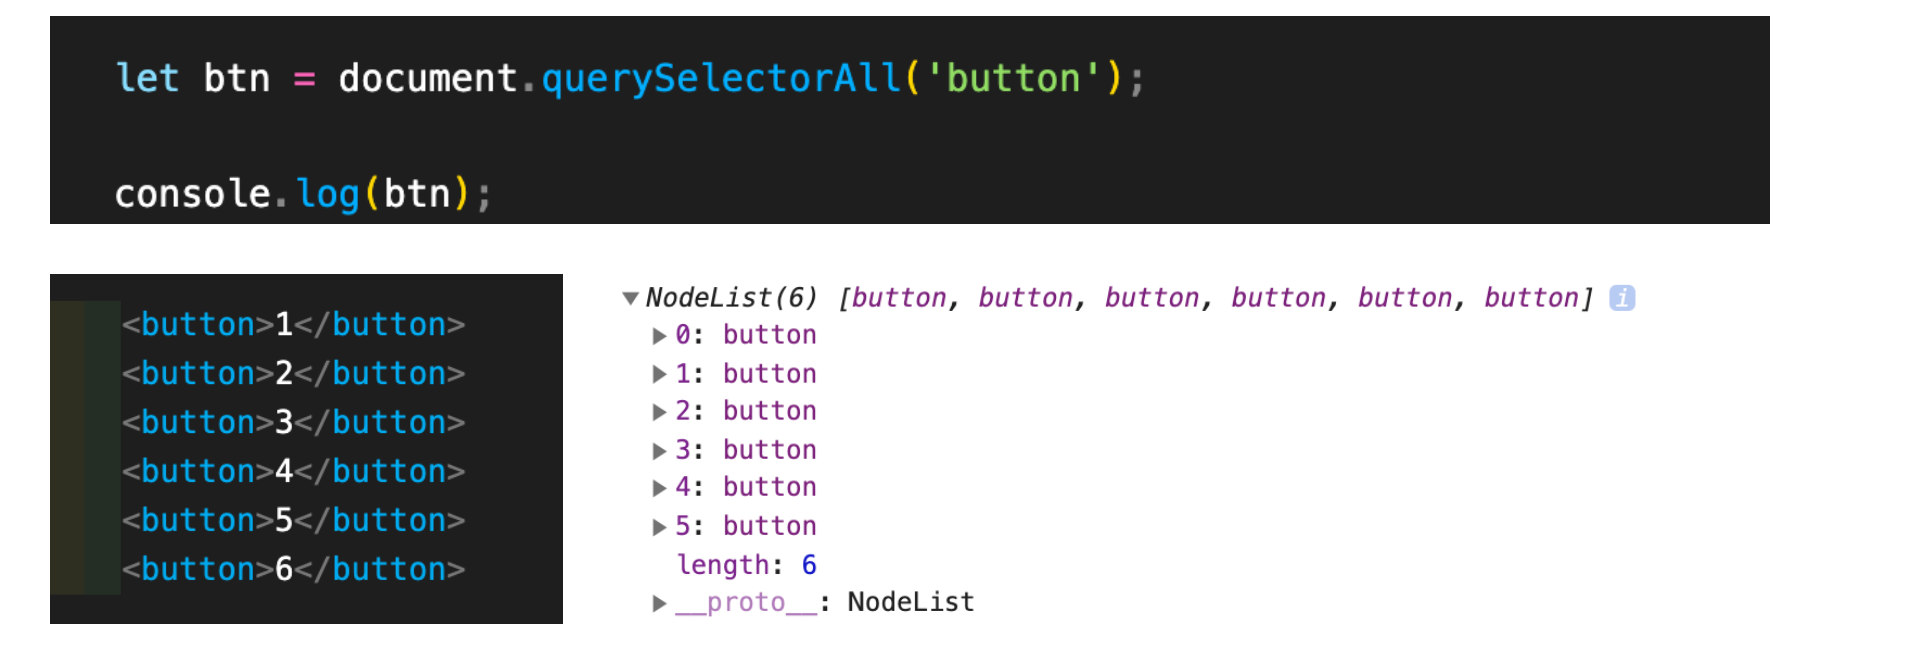Click the <button>6</button> HTML line
1920x664 pixels.
tap(293, 569)
